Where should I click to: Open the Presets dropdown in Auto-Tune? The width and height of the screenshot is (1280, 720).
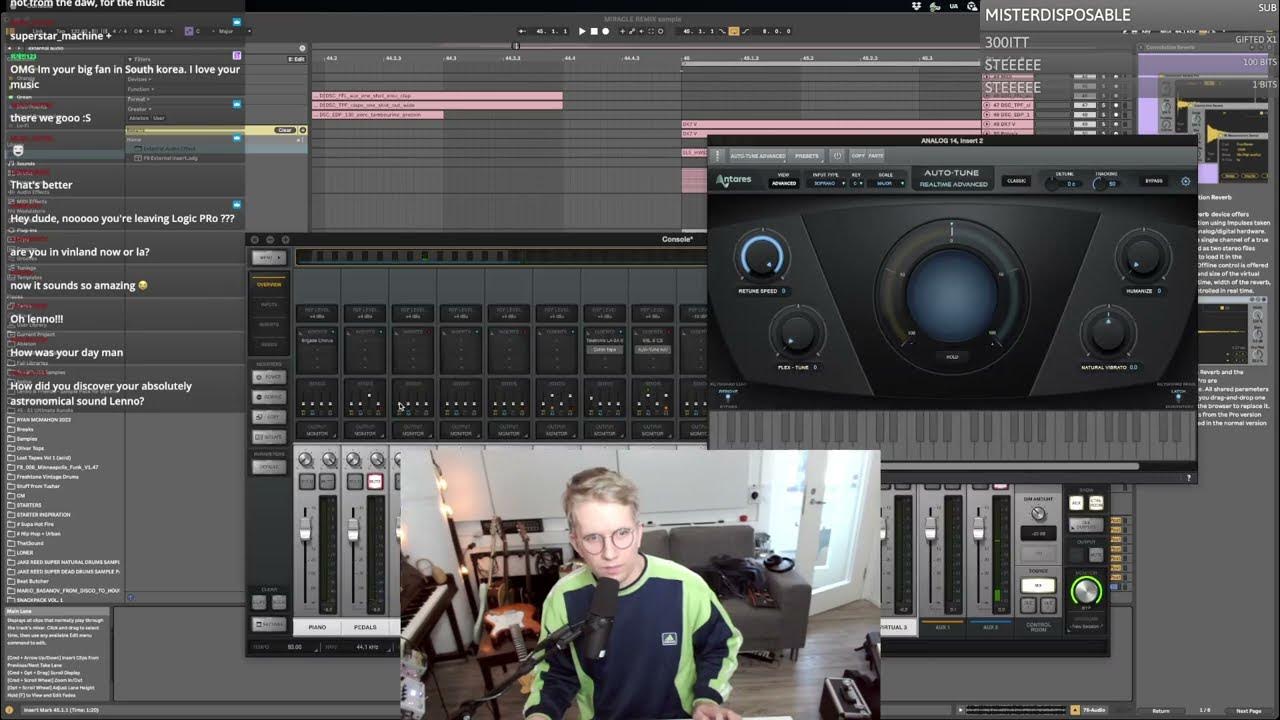pos(807,156)
